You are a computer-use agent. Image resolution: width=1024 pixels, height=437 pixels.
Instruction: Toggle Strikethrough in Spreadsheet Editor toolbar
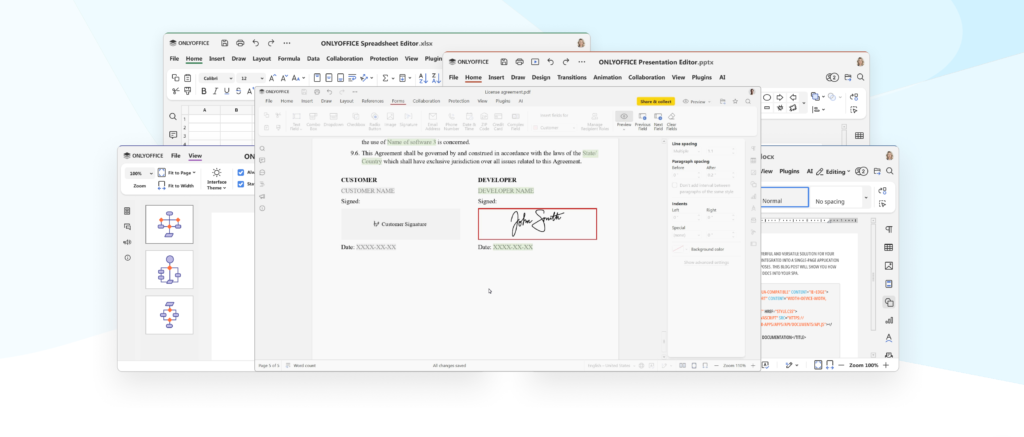(238, 91)
